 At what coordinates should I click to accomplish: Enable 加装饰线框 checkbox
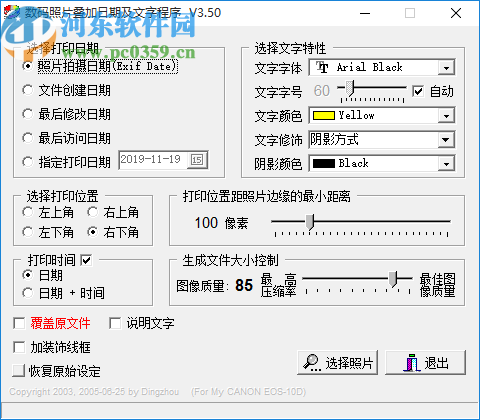19,347
